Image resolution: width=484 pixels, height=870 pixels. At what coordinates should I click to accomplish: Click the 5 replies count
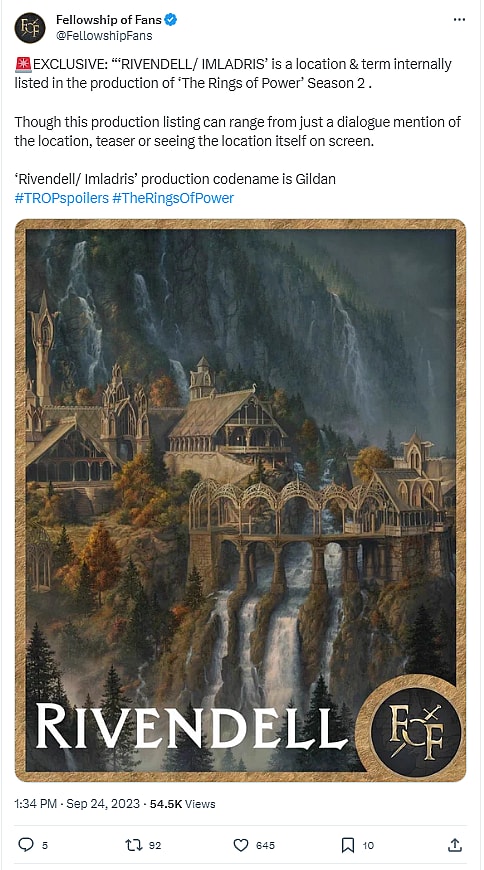coord(45,846)
